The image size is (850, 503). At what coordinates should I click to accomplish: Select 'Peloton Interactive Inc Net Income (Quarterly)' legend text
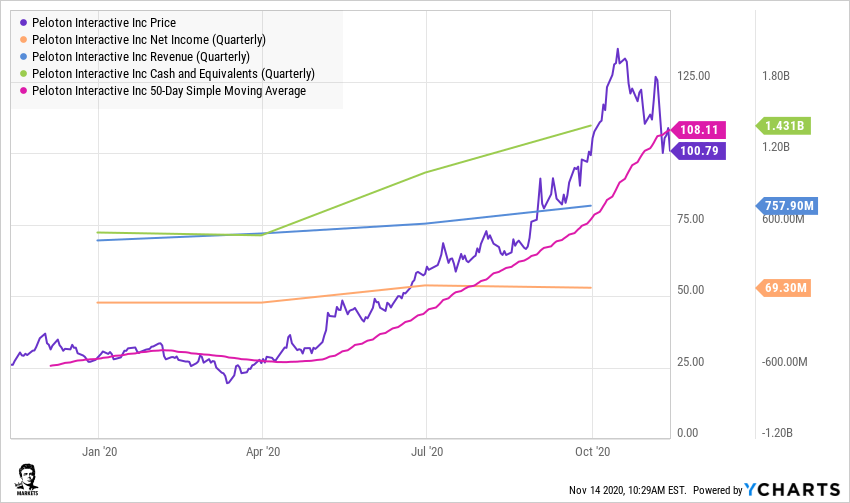click(x=149, y=40)
